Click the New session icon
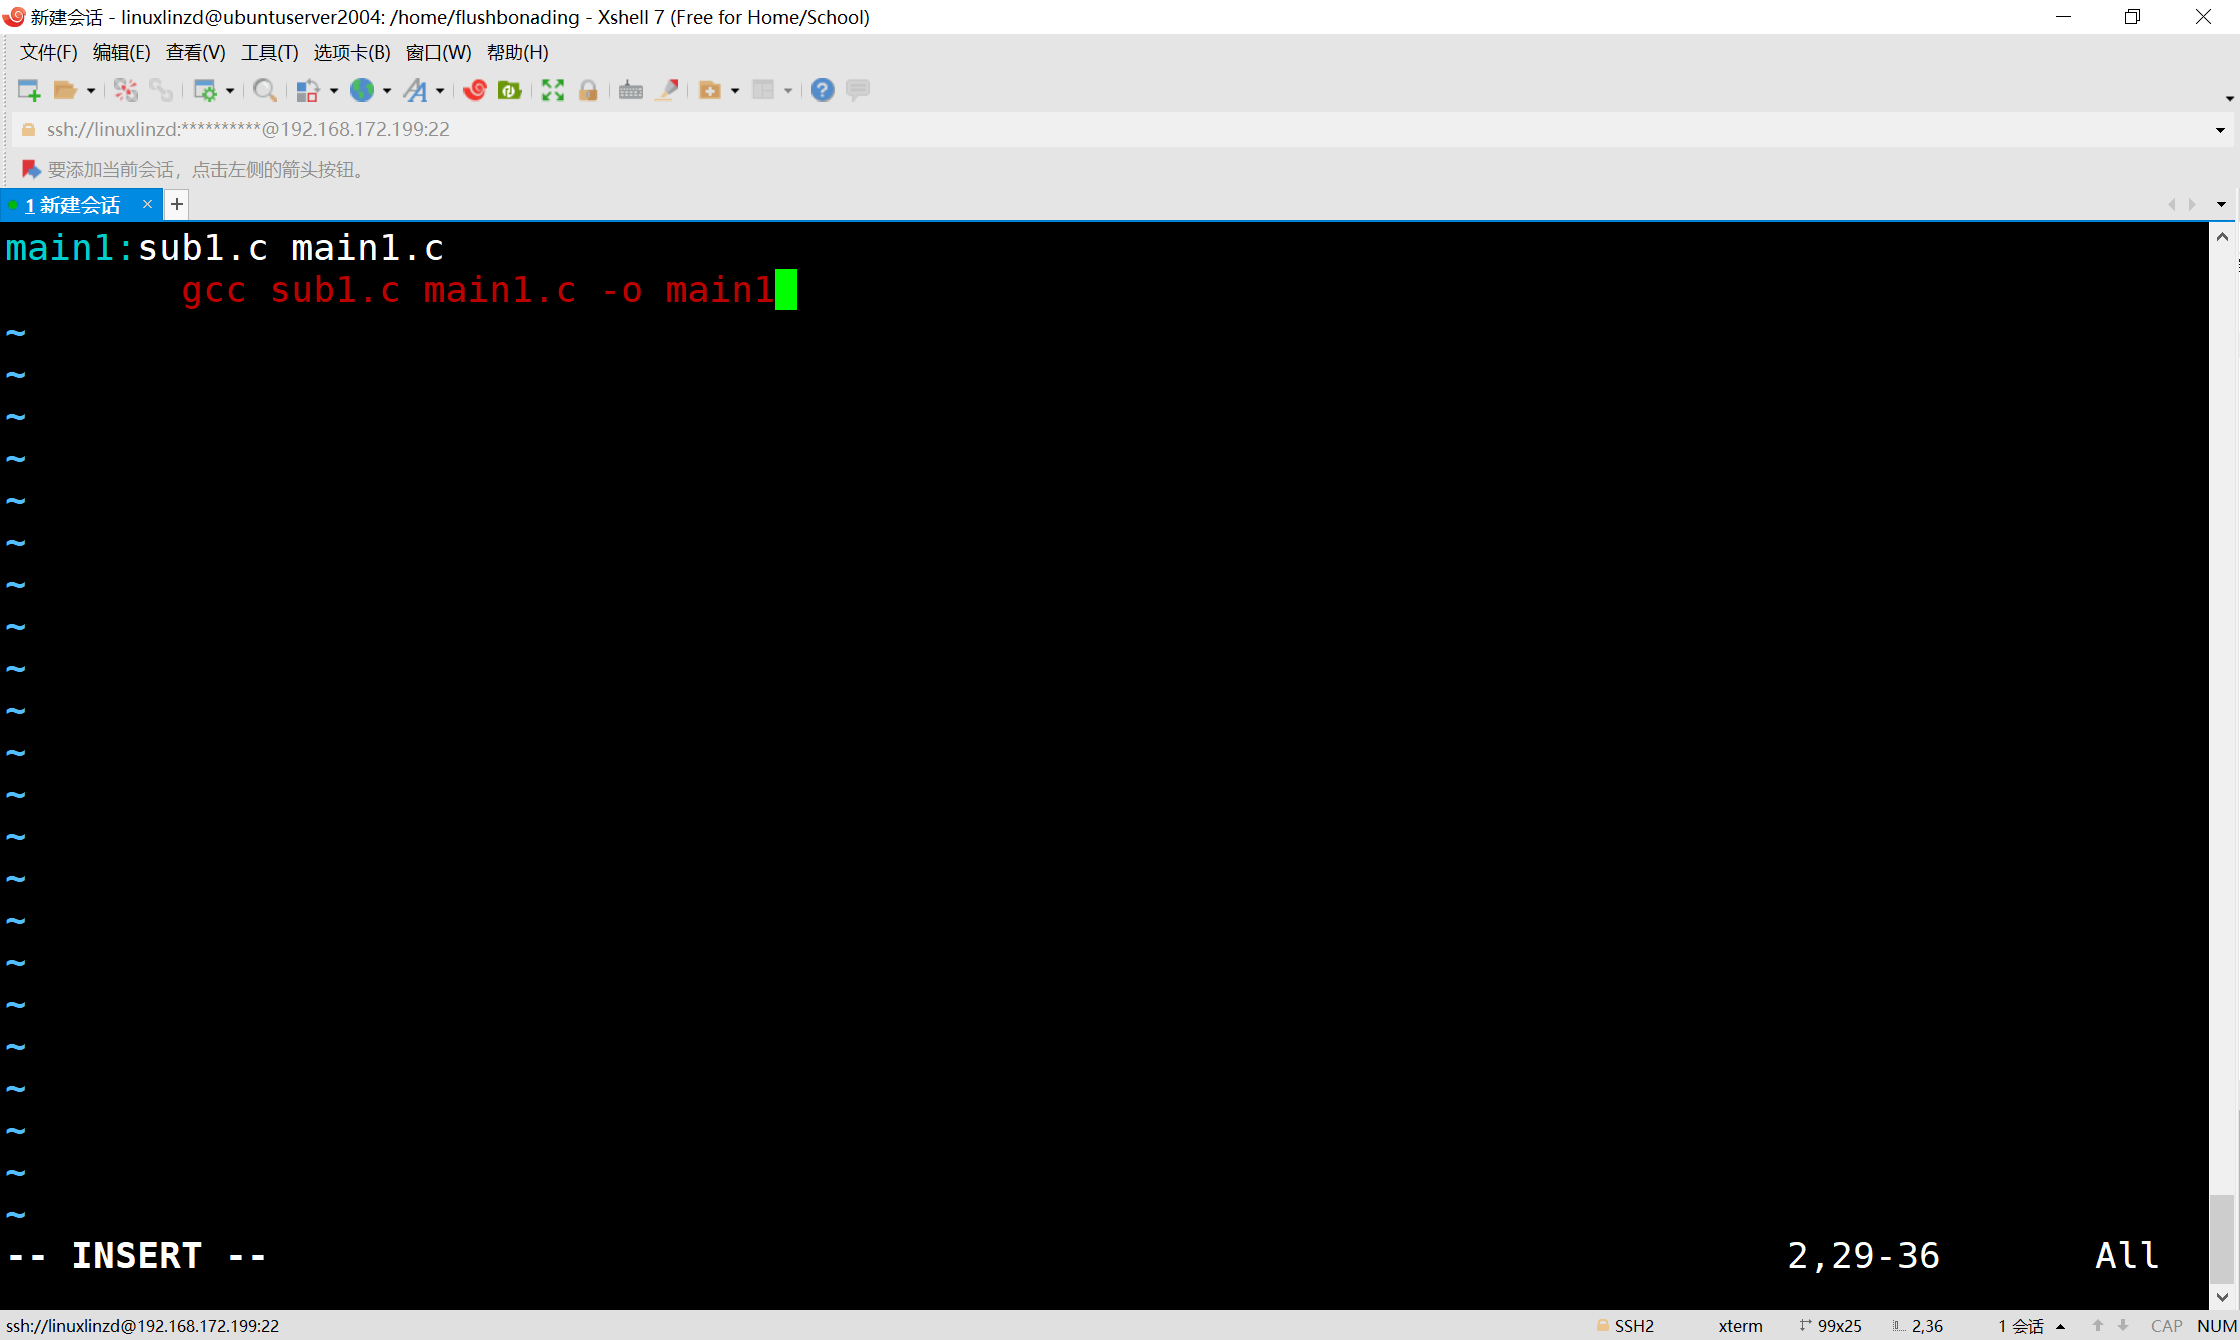The image size is (2240, 1340). point(29,90)
